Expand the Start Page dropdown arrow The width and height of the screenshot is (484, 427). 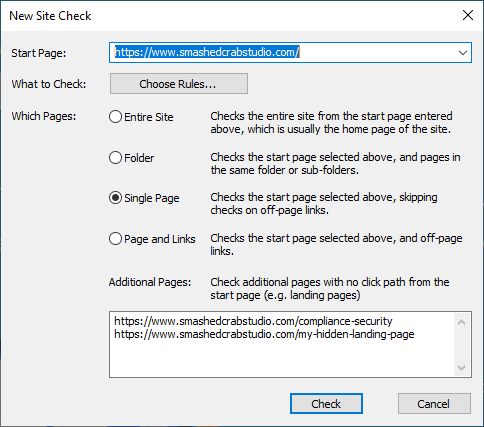pos(463,53)
